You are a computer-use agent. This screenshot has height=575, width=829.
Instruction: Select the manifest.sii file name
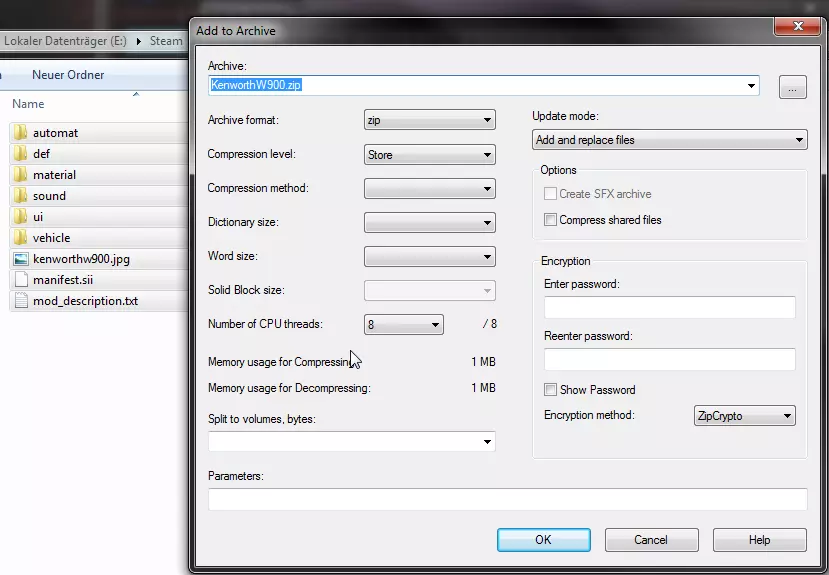(63, 280)
